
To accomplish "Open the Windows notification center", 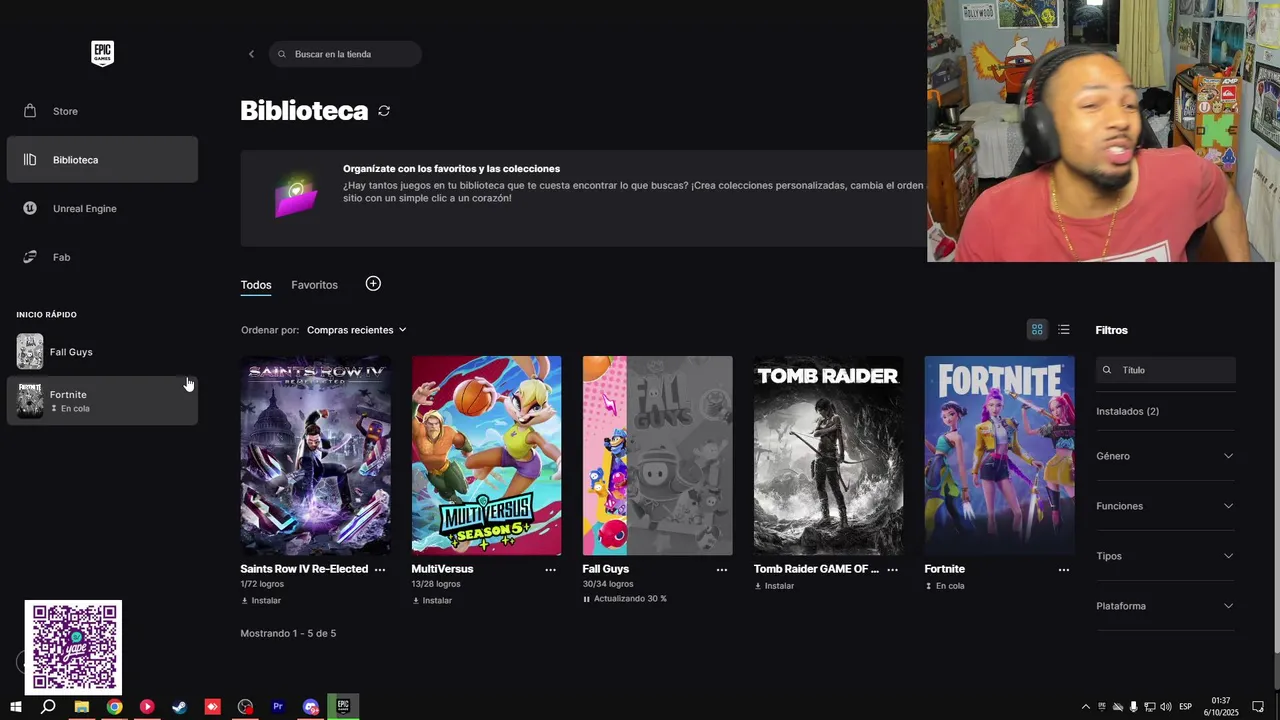I will click(1258, 707).
